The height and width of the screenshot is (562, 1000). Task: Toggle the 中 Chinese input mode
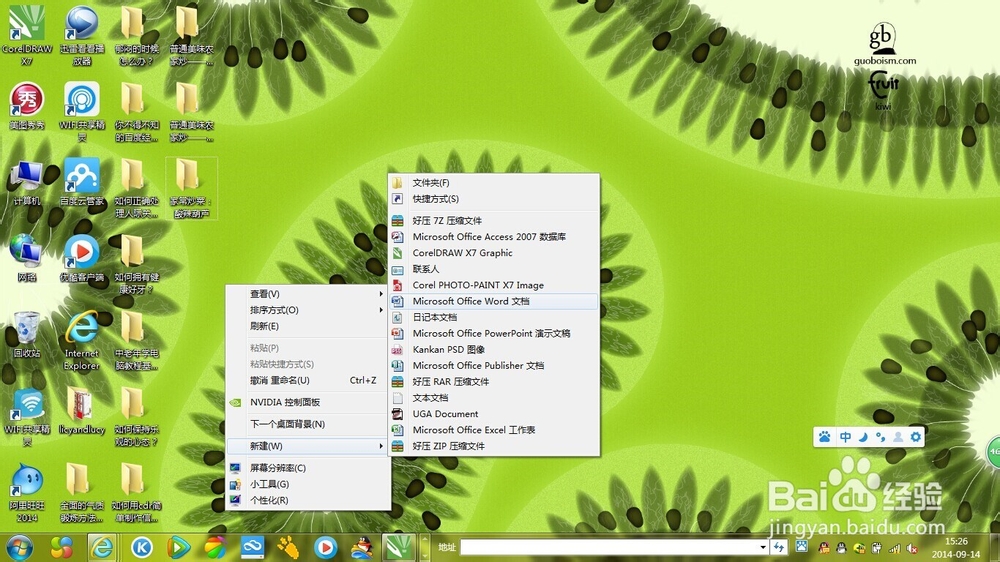coord(845,437)
